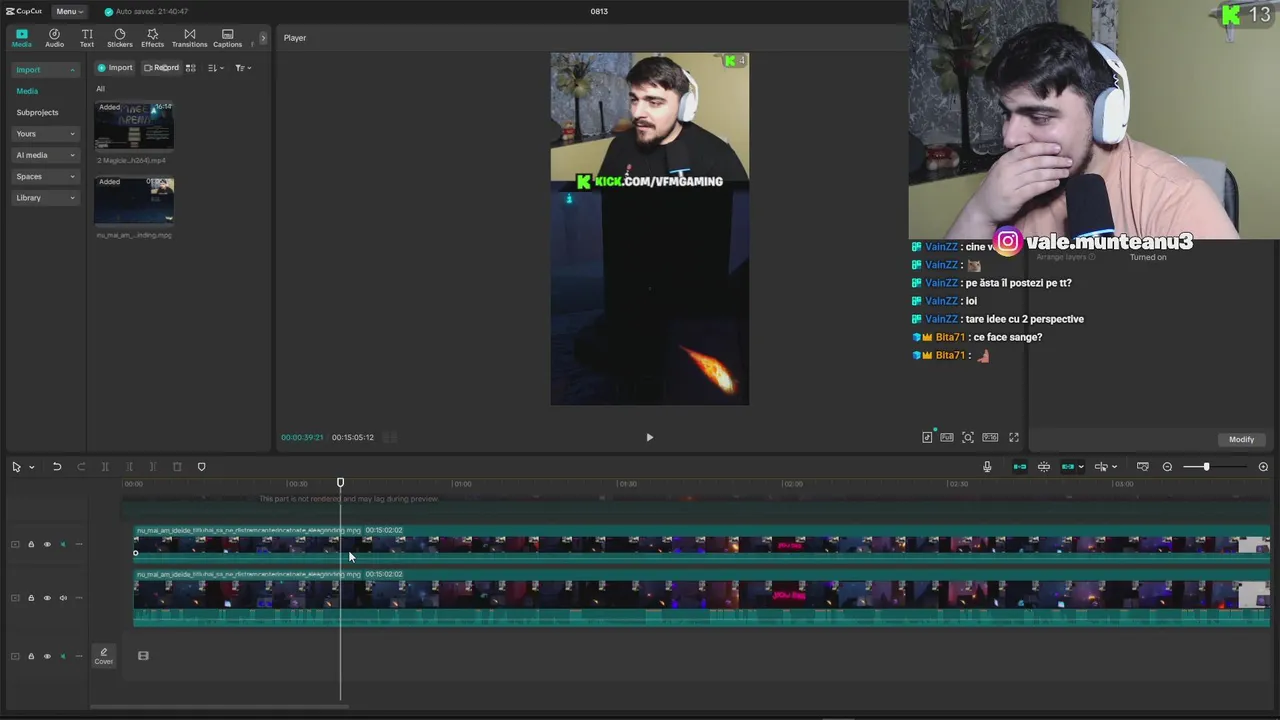The image size is (1280, 720).
Task: Lock the top video track
Action: point(31,544)
